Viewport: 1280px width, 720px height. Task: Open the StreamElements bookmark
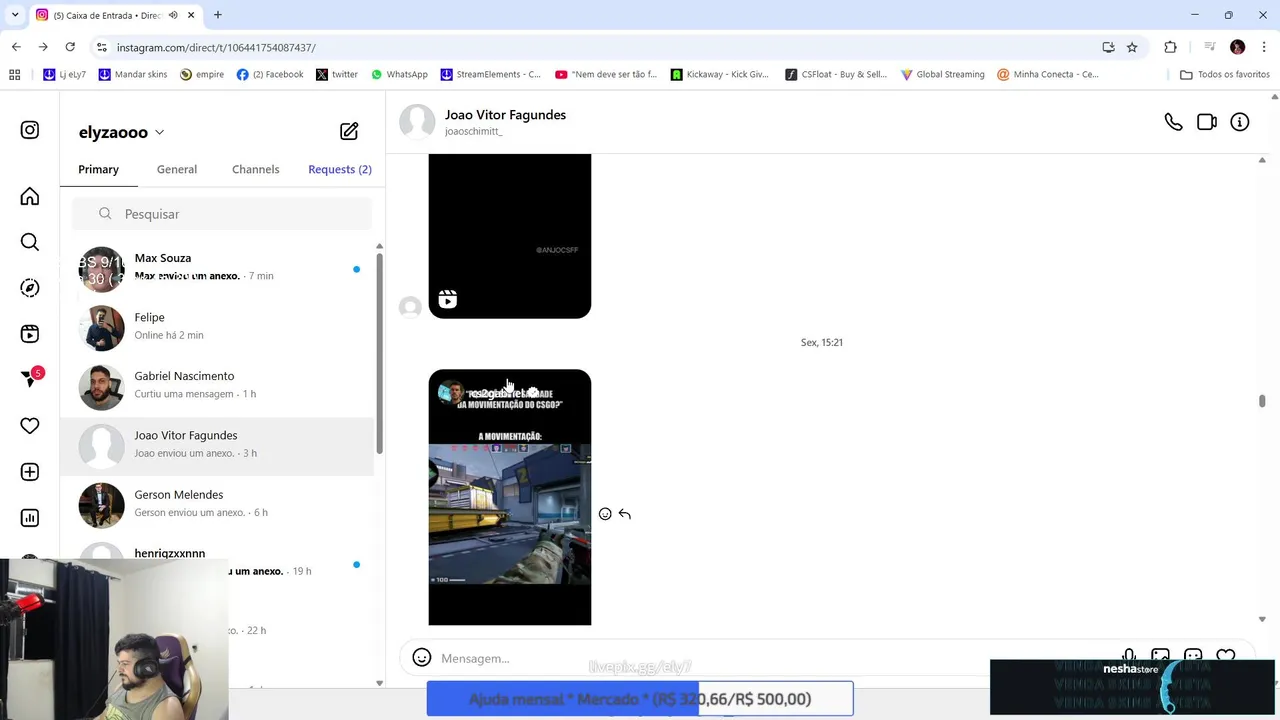pyautogui.click(x=491, y=74)
